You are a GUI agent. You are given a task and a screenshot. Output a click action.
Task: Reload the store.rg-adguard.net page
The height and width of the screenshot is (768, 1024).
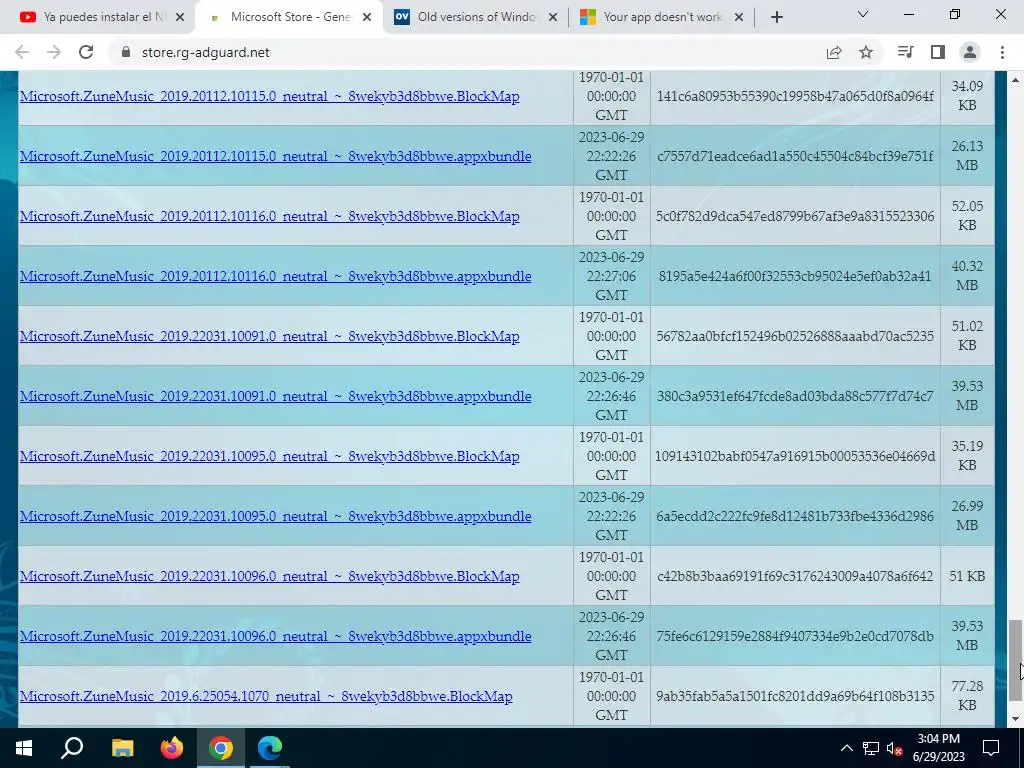[86, 52]
